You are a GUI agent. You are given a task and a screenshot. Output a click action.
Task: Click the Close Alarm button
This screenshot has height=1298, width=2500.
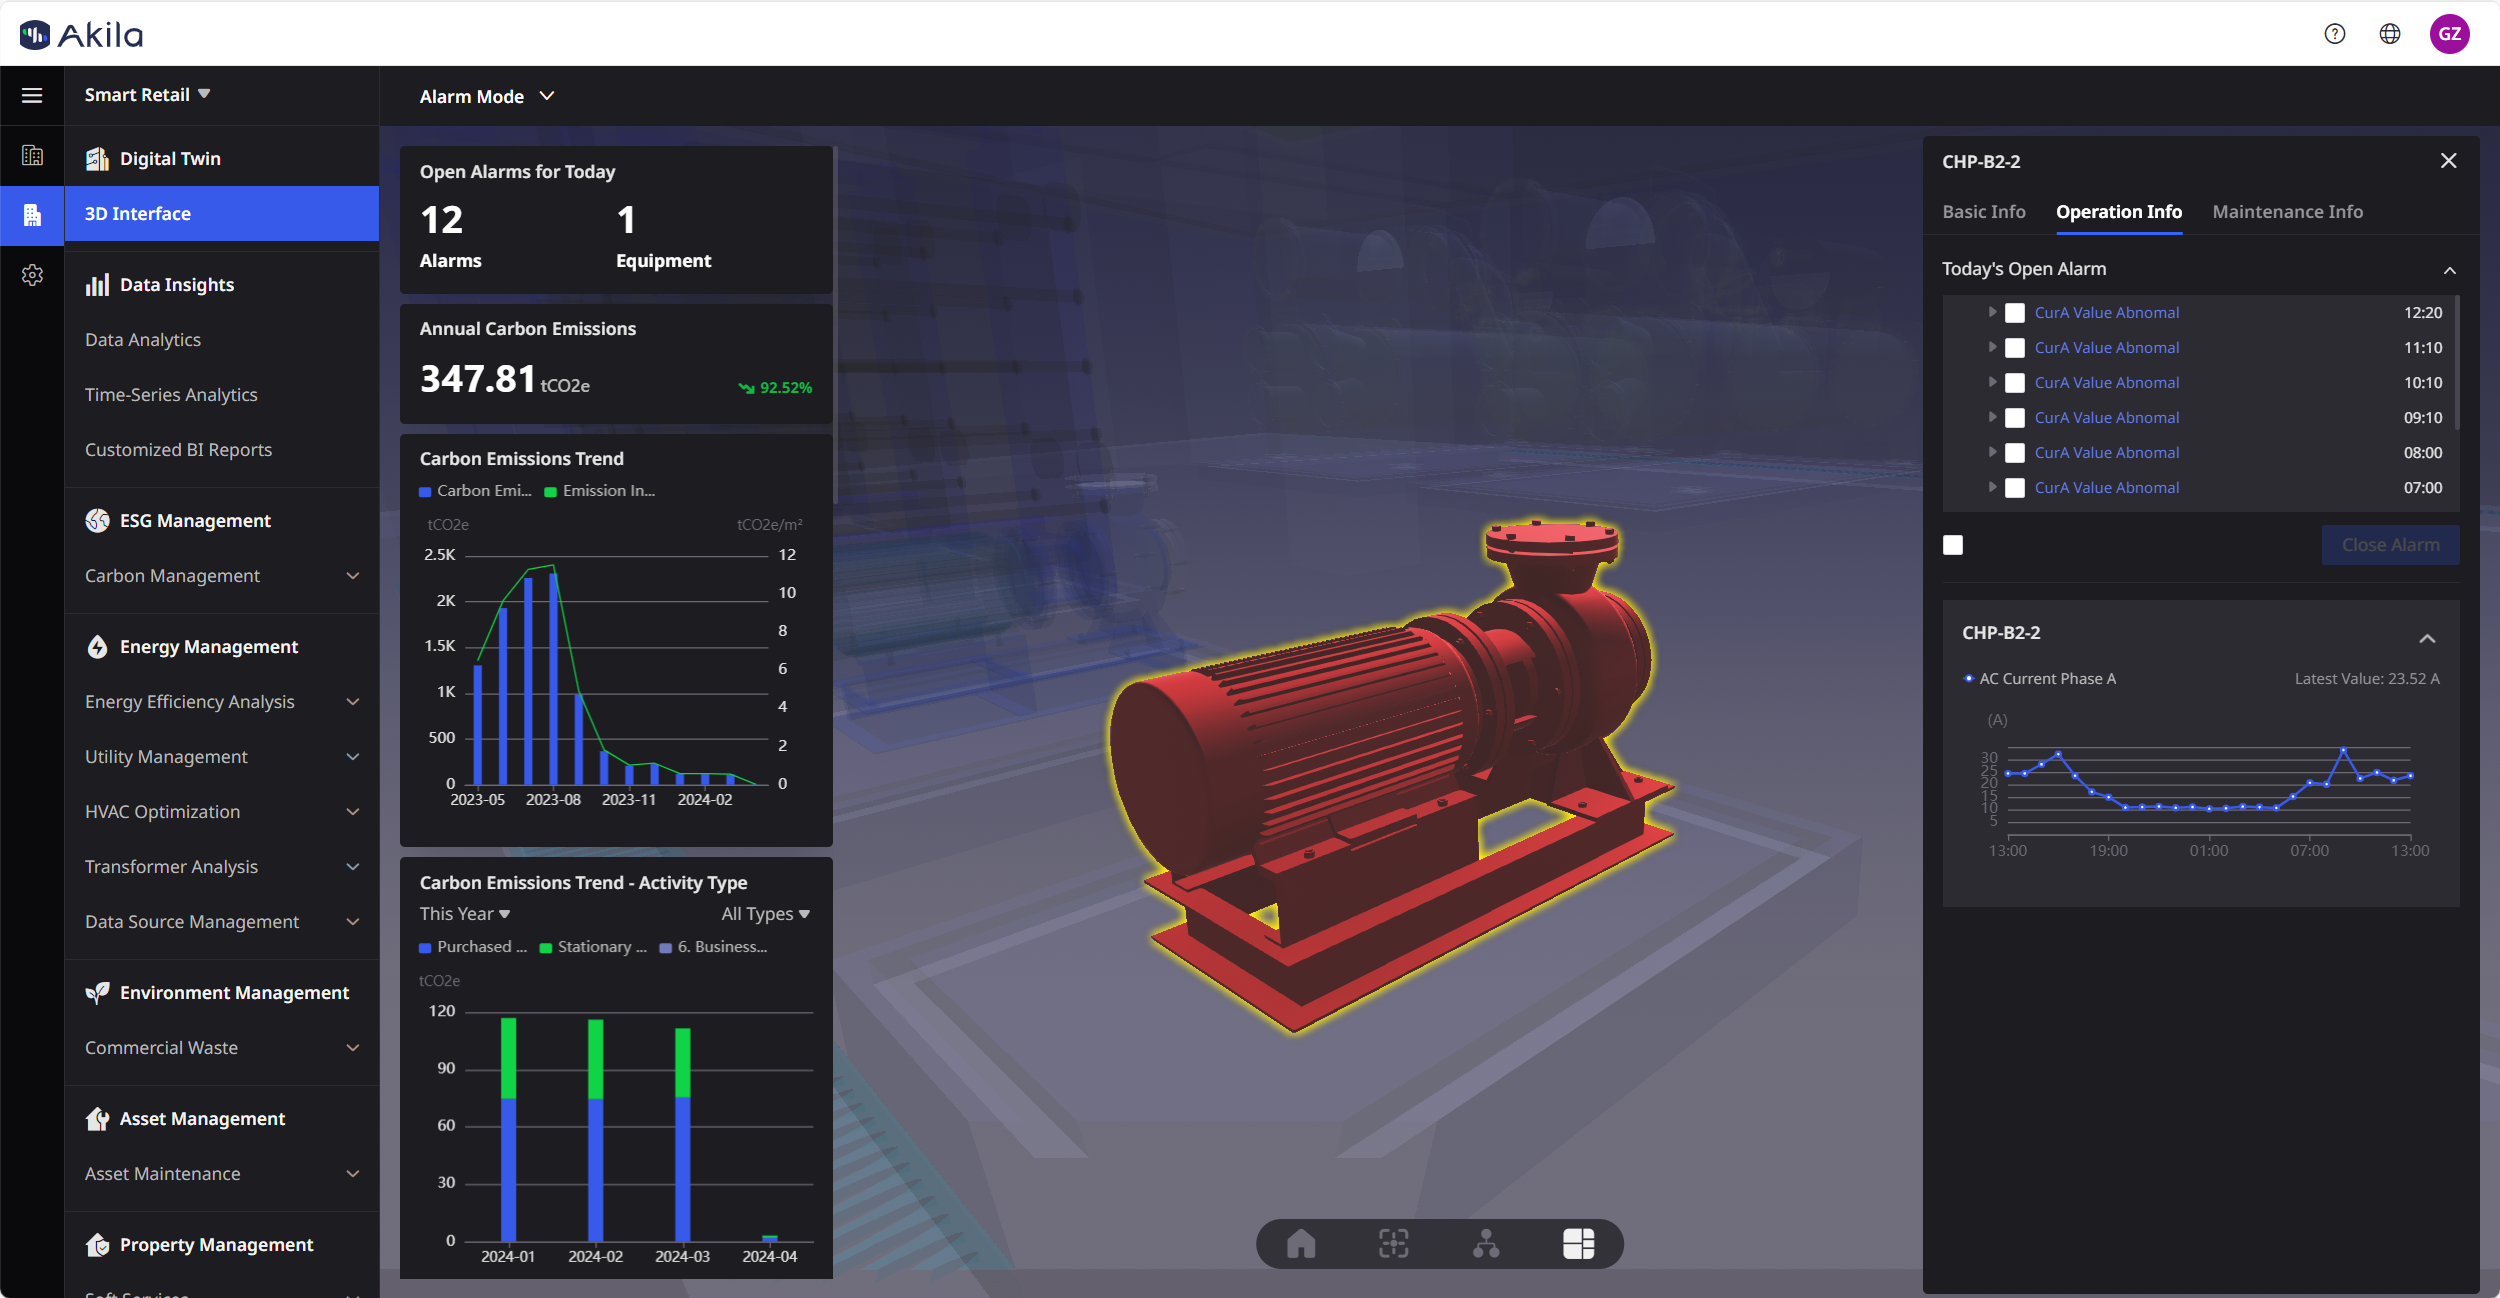(x=2391, y=545)
